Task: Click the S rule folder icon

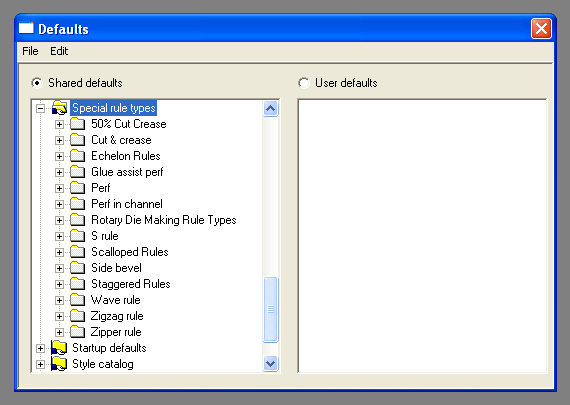Action: (77, 236)
